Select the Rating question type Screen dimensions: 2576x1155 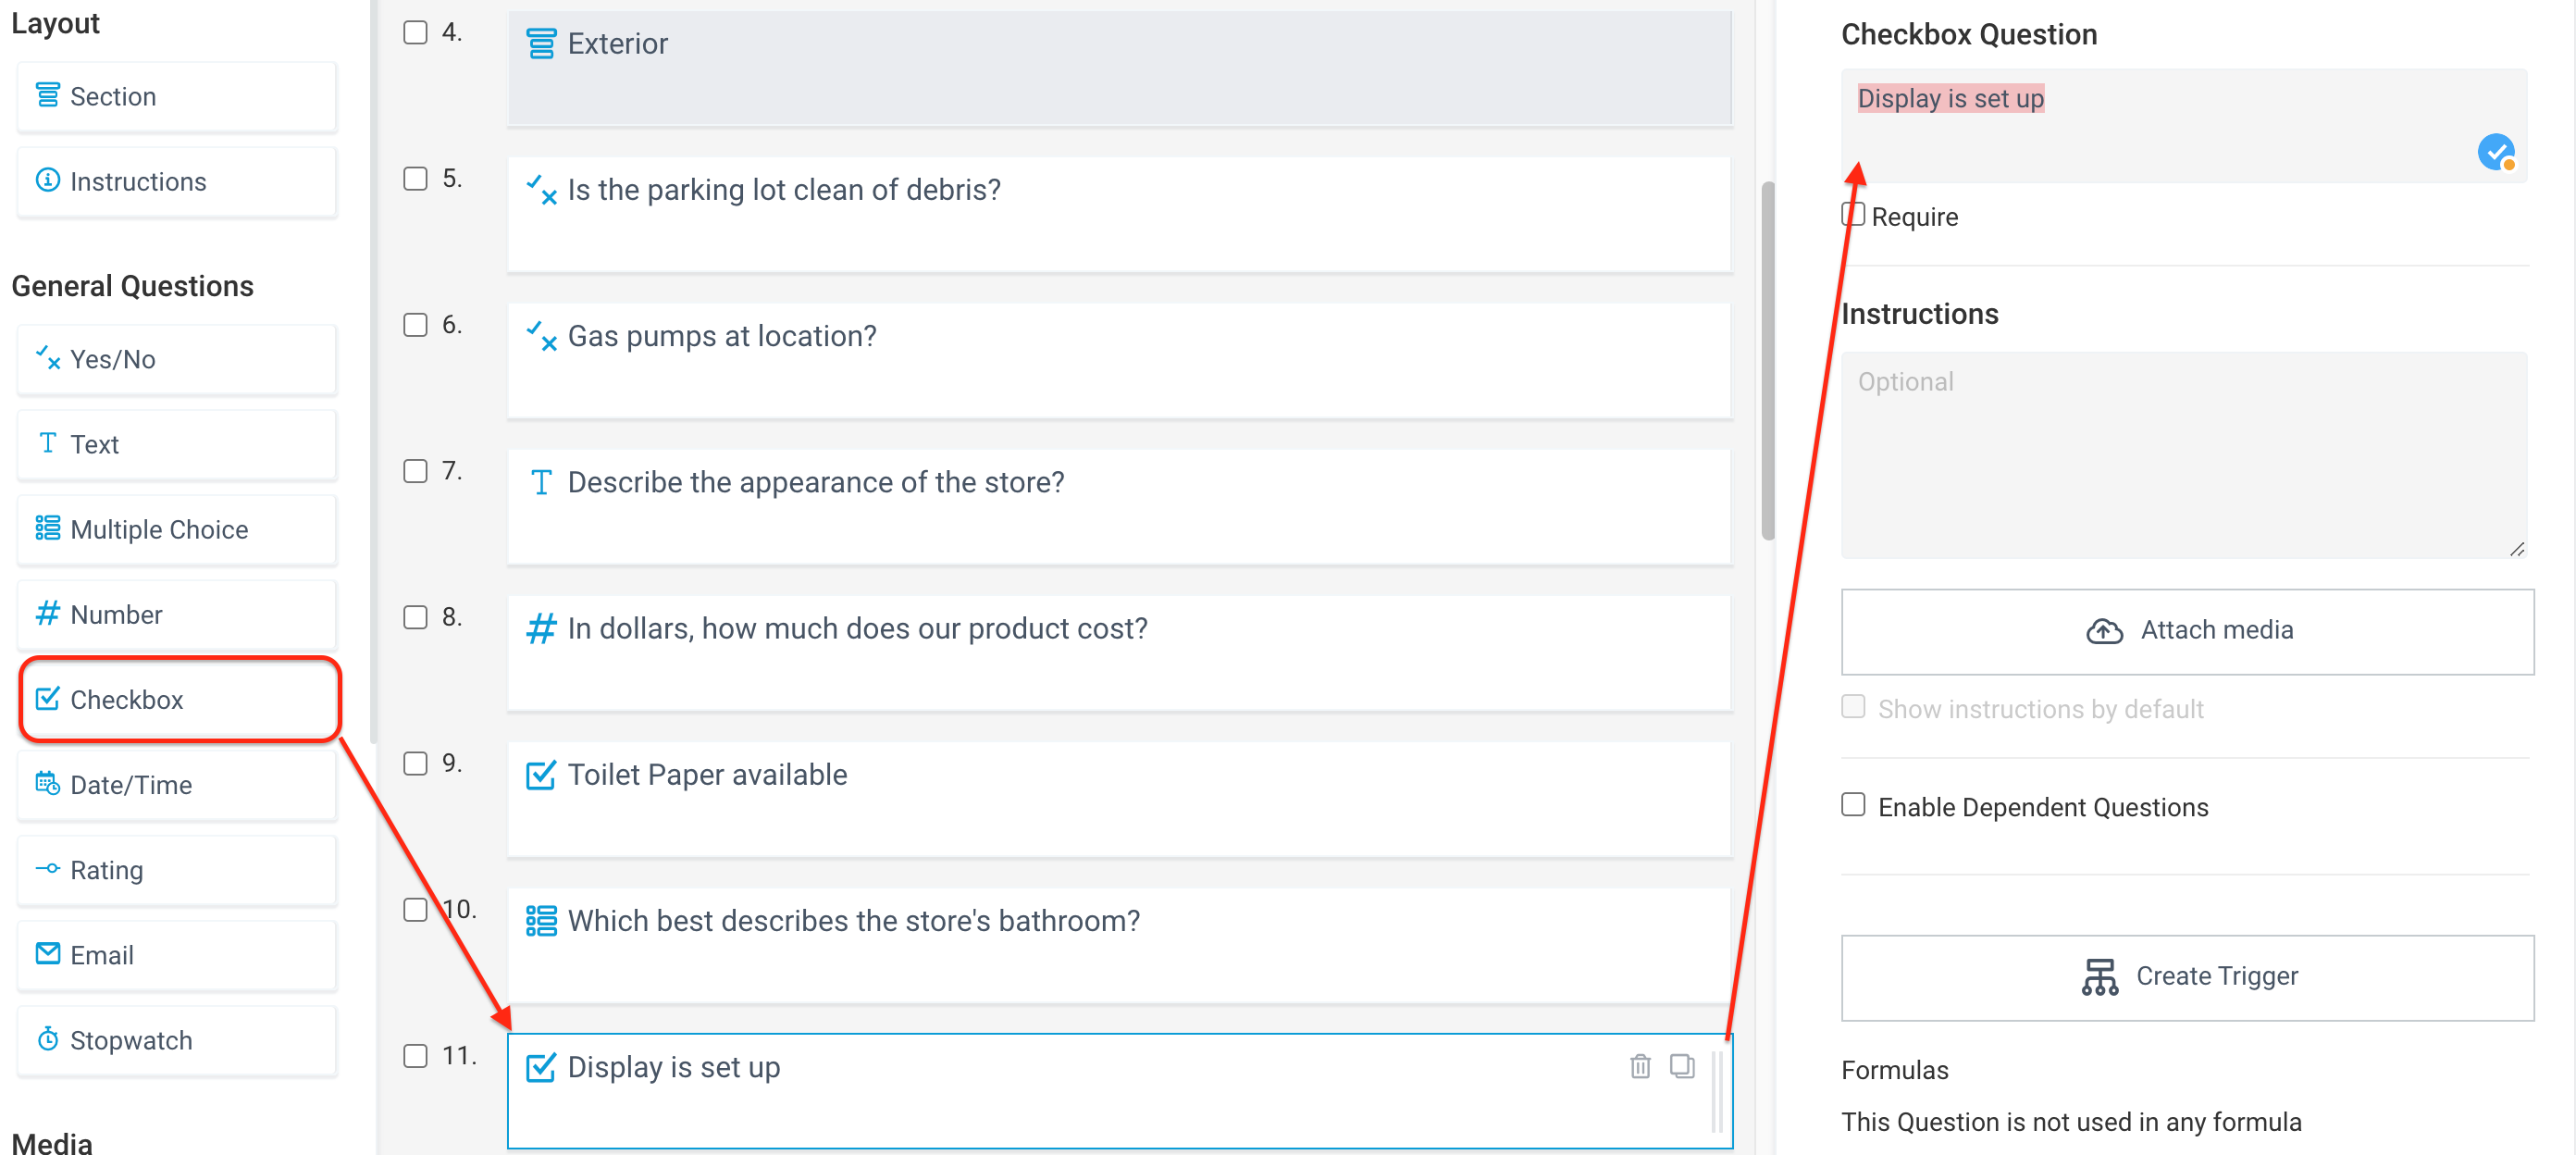(x=178, y=870)
